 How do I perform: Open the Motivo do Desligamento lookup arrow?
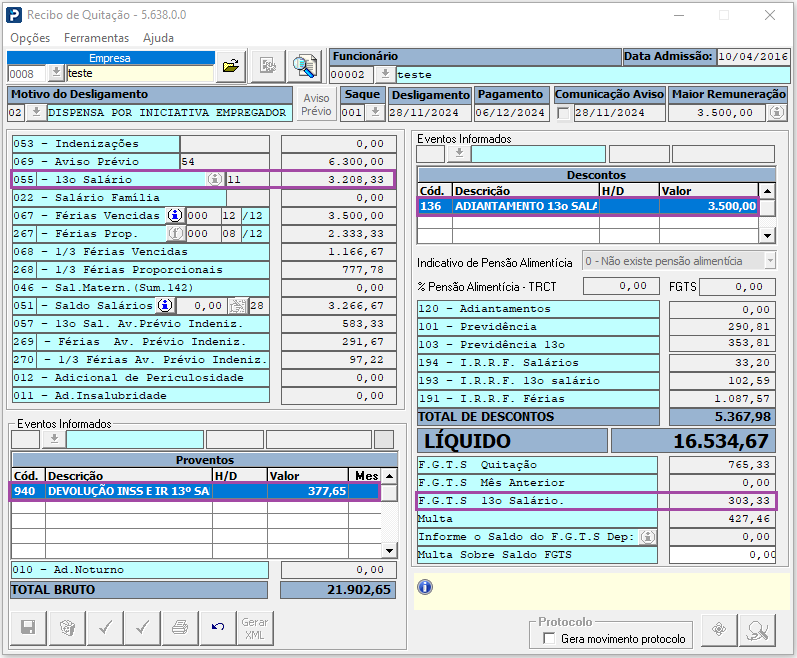[36, 113]
